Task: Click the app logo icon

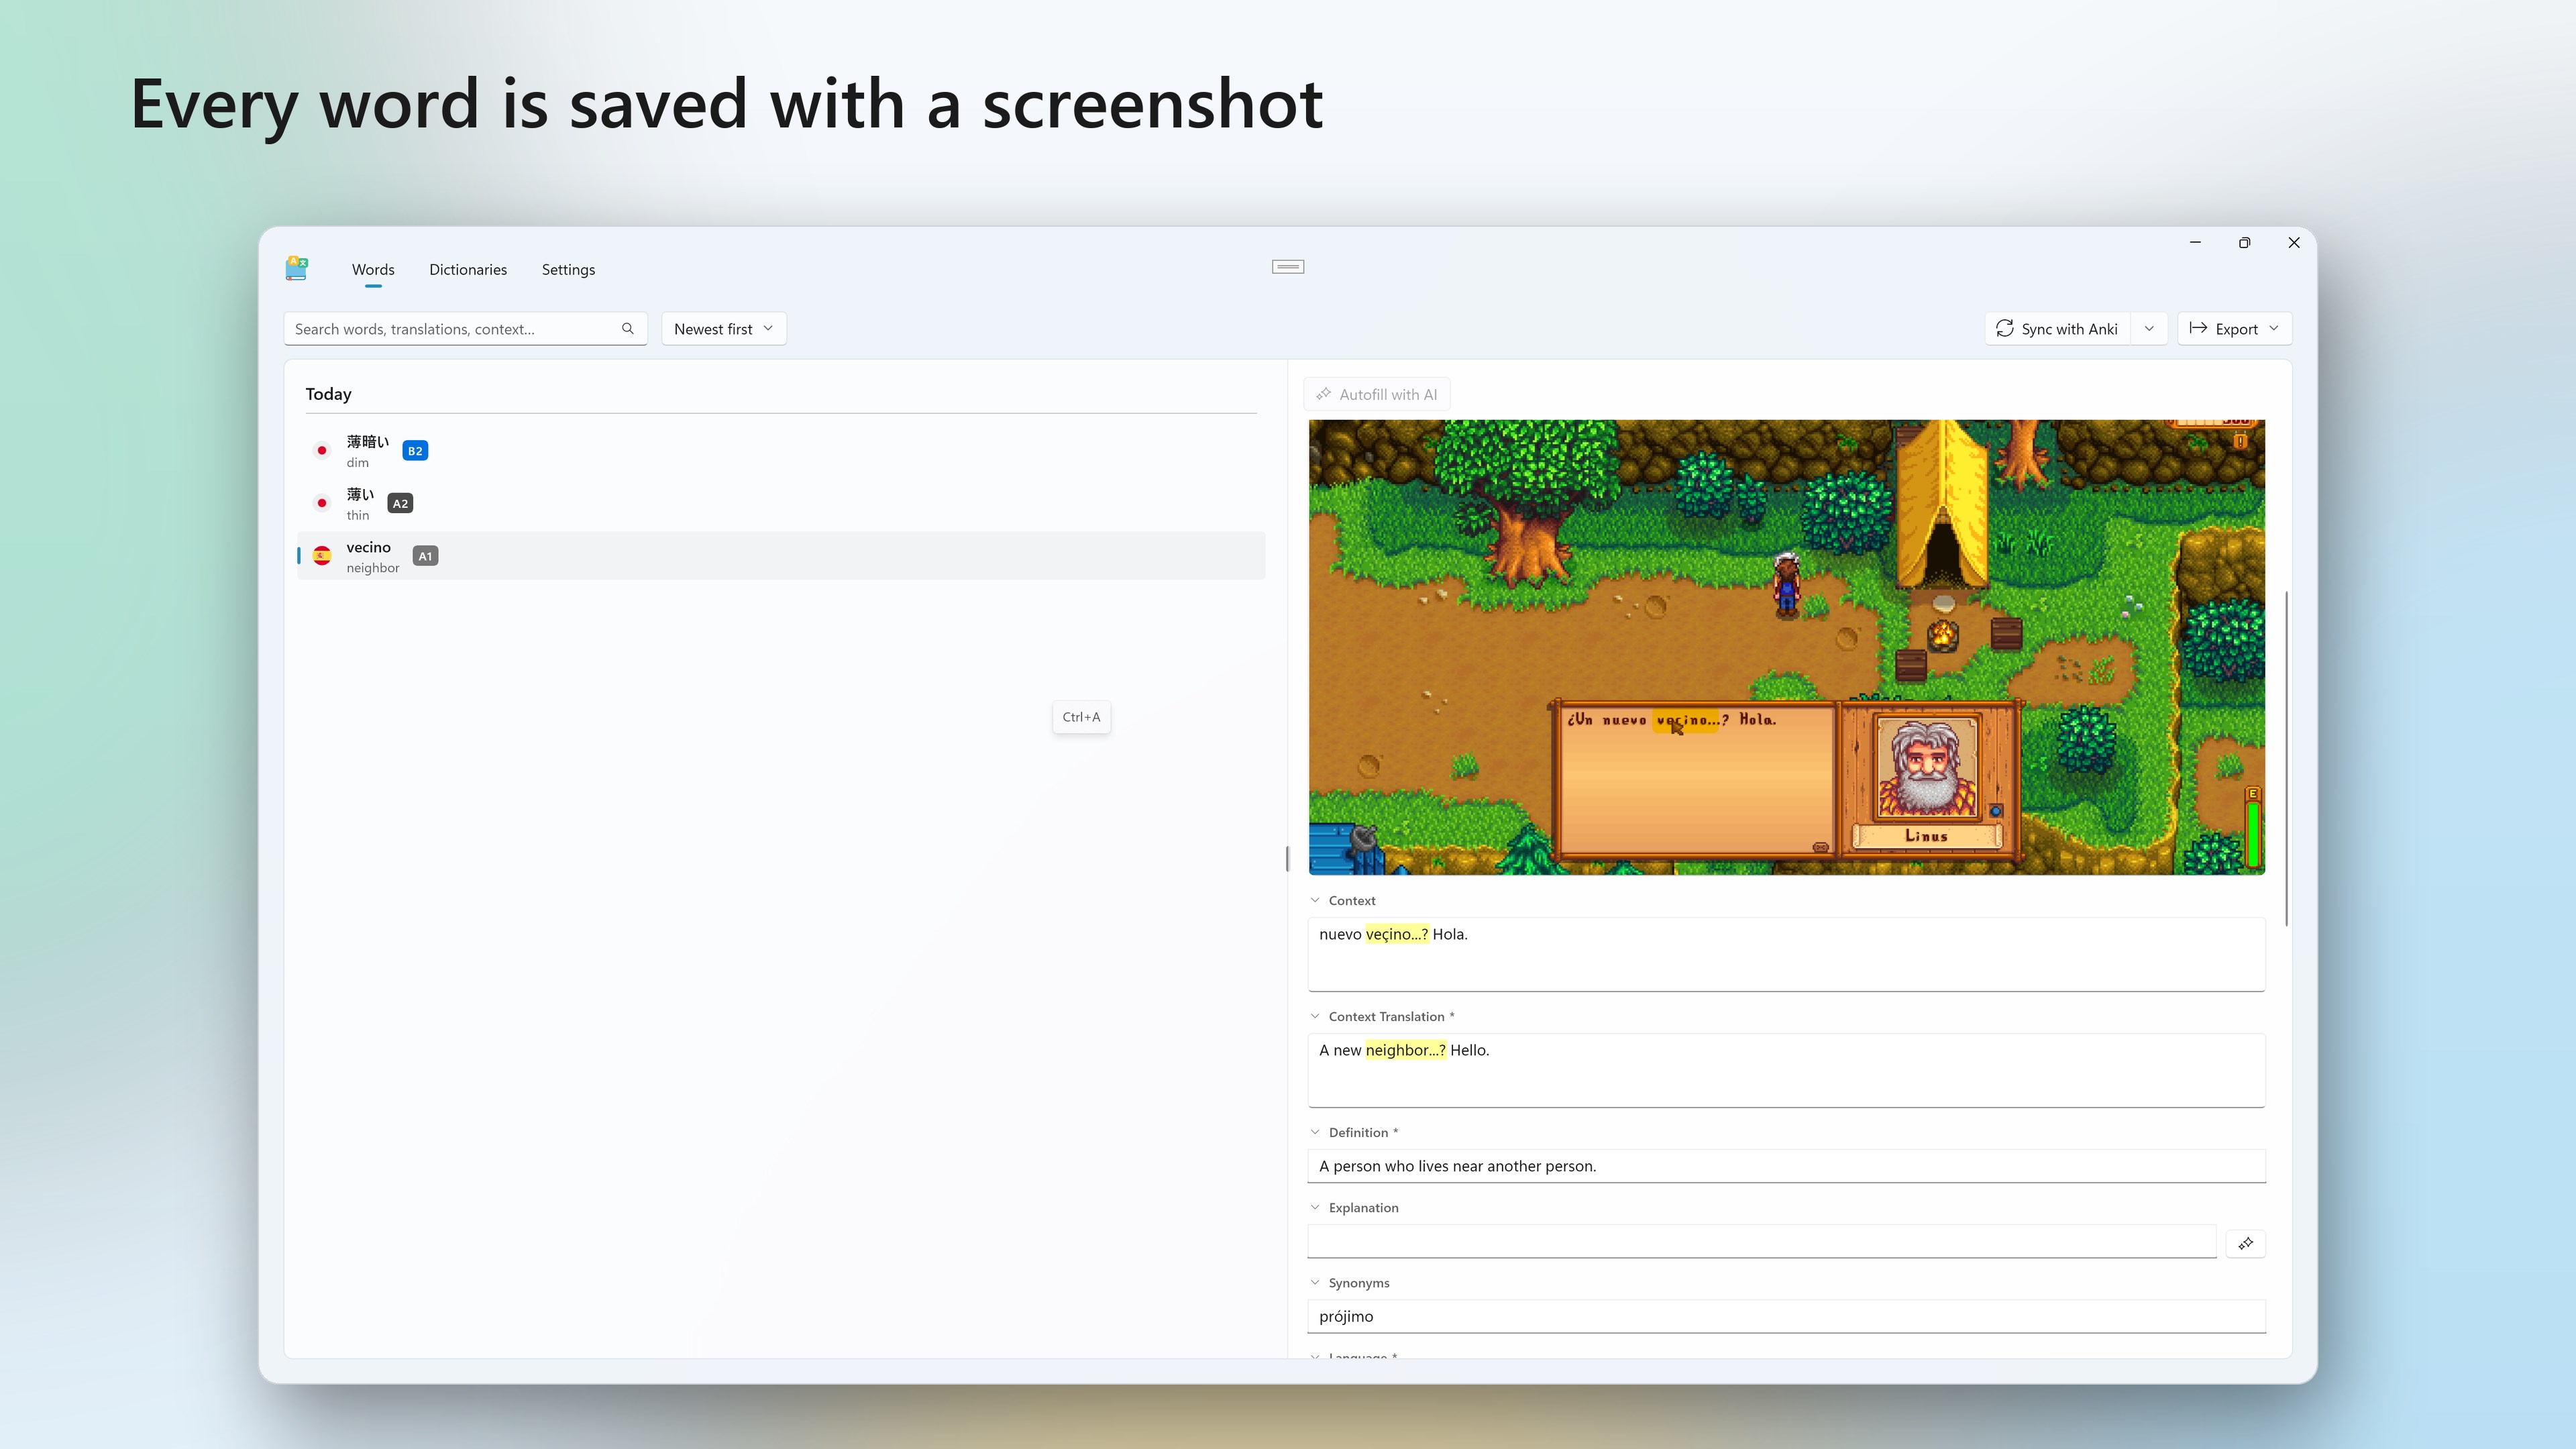Action: (296, 268)
